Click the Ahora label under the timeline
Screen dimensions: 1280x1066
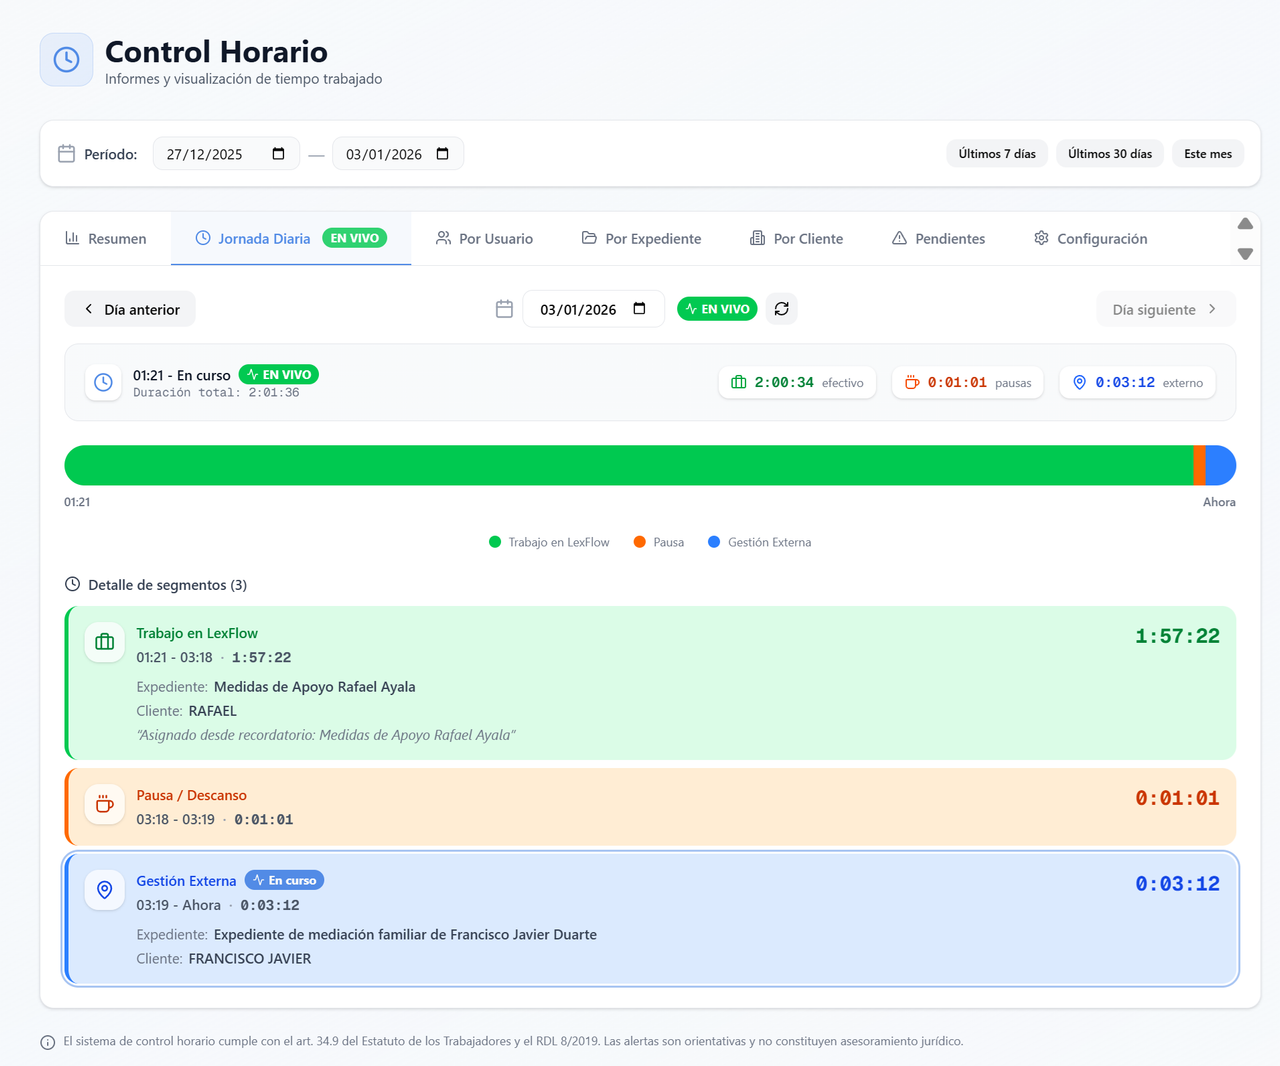pyautogui.click(x=1219, y=502)
